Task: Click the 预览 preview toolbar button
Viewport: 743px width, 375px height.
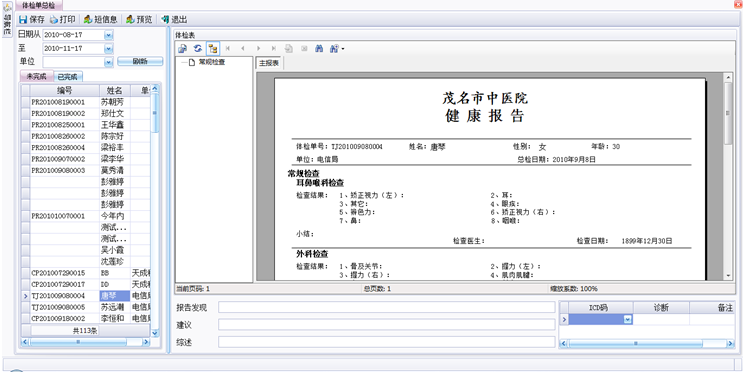Action: coord(139,19)
